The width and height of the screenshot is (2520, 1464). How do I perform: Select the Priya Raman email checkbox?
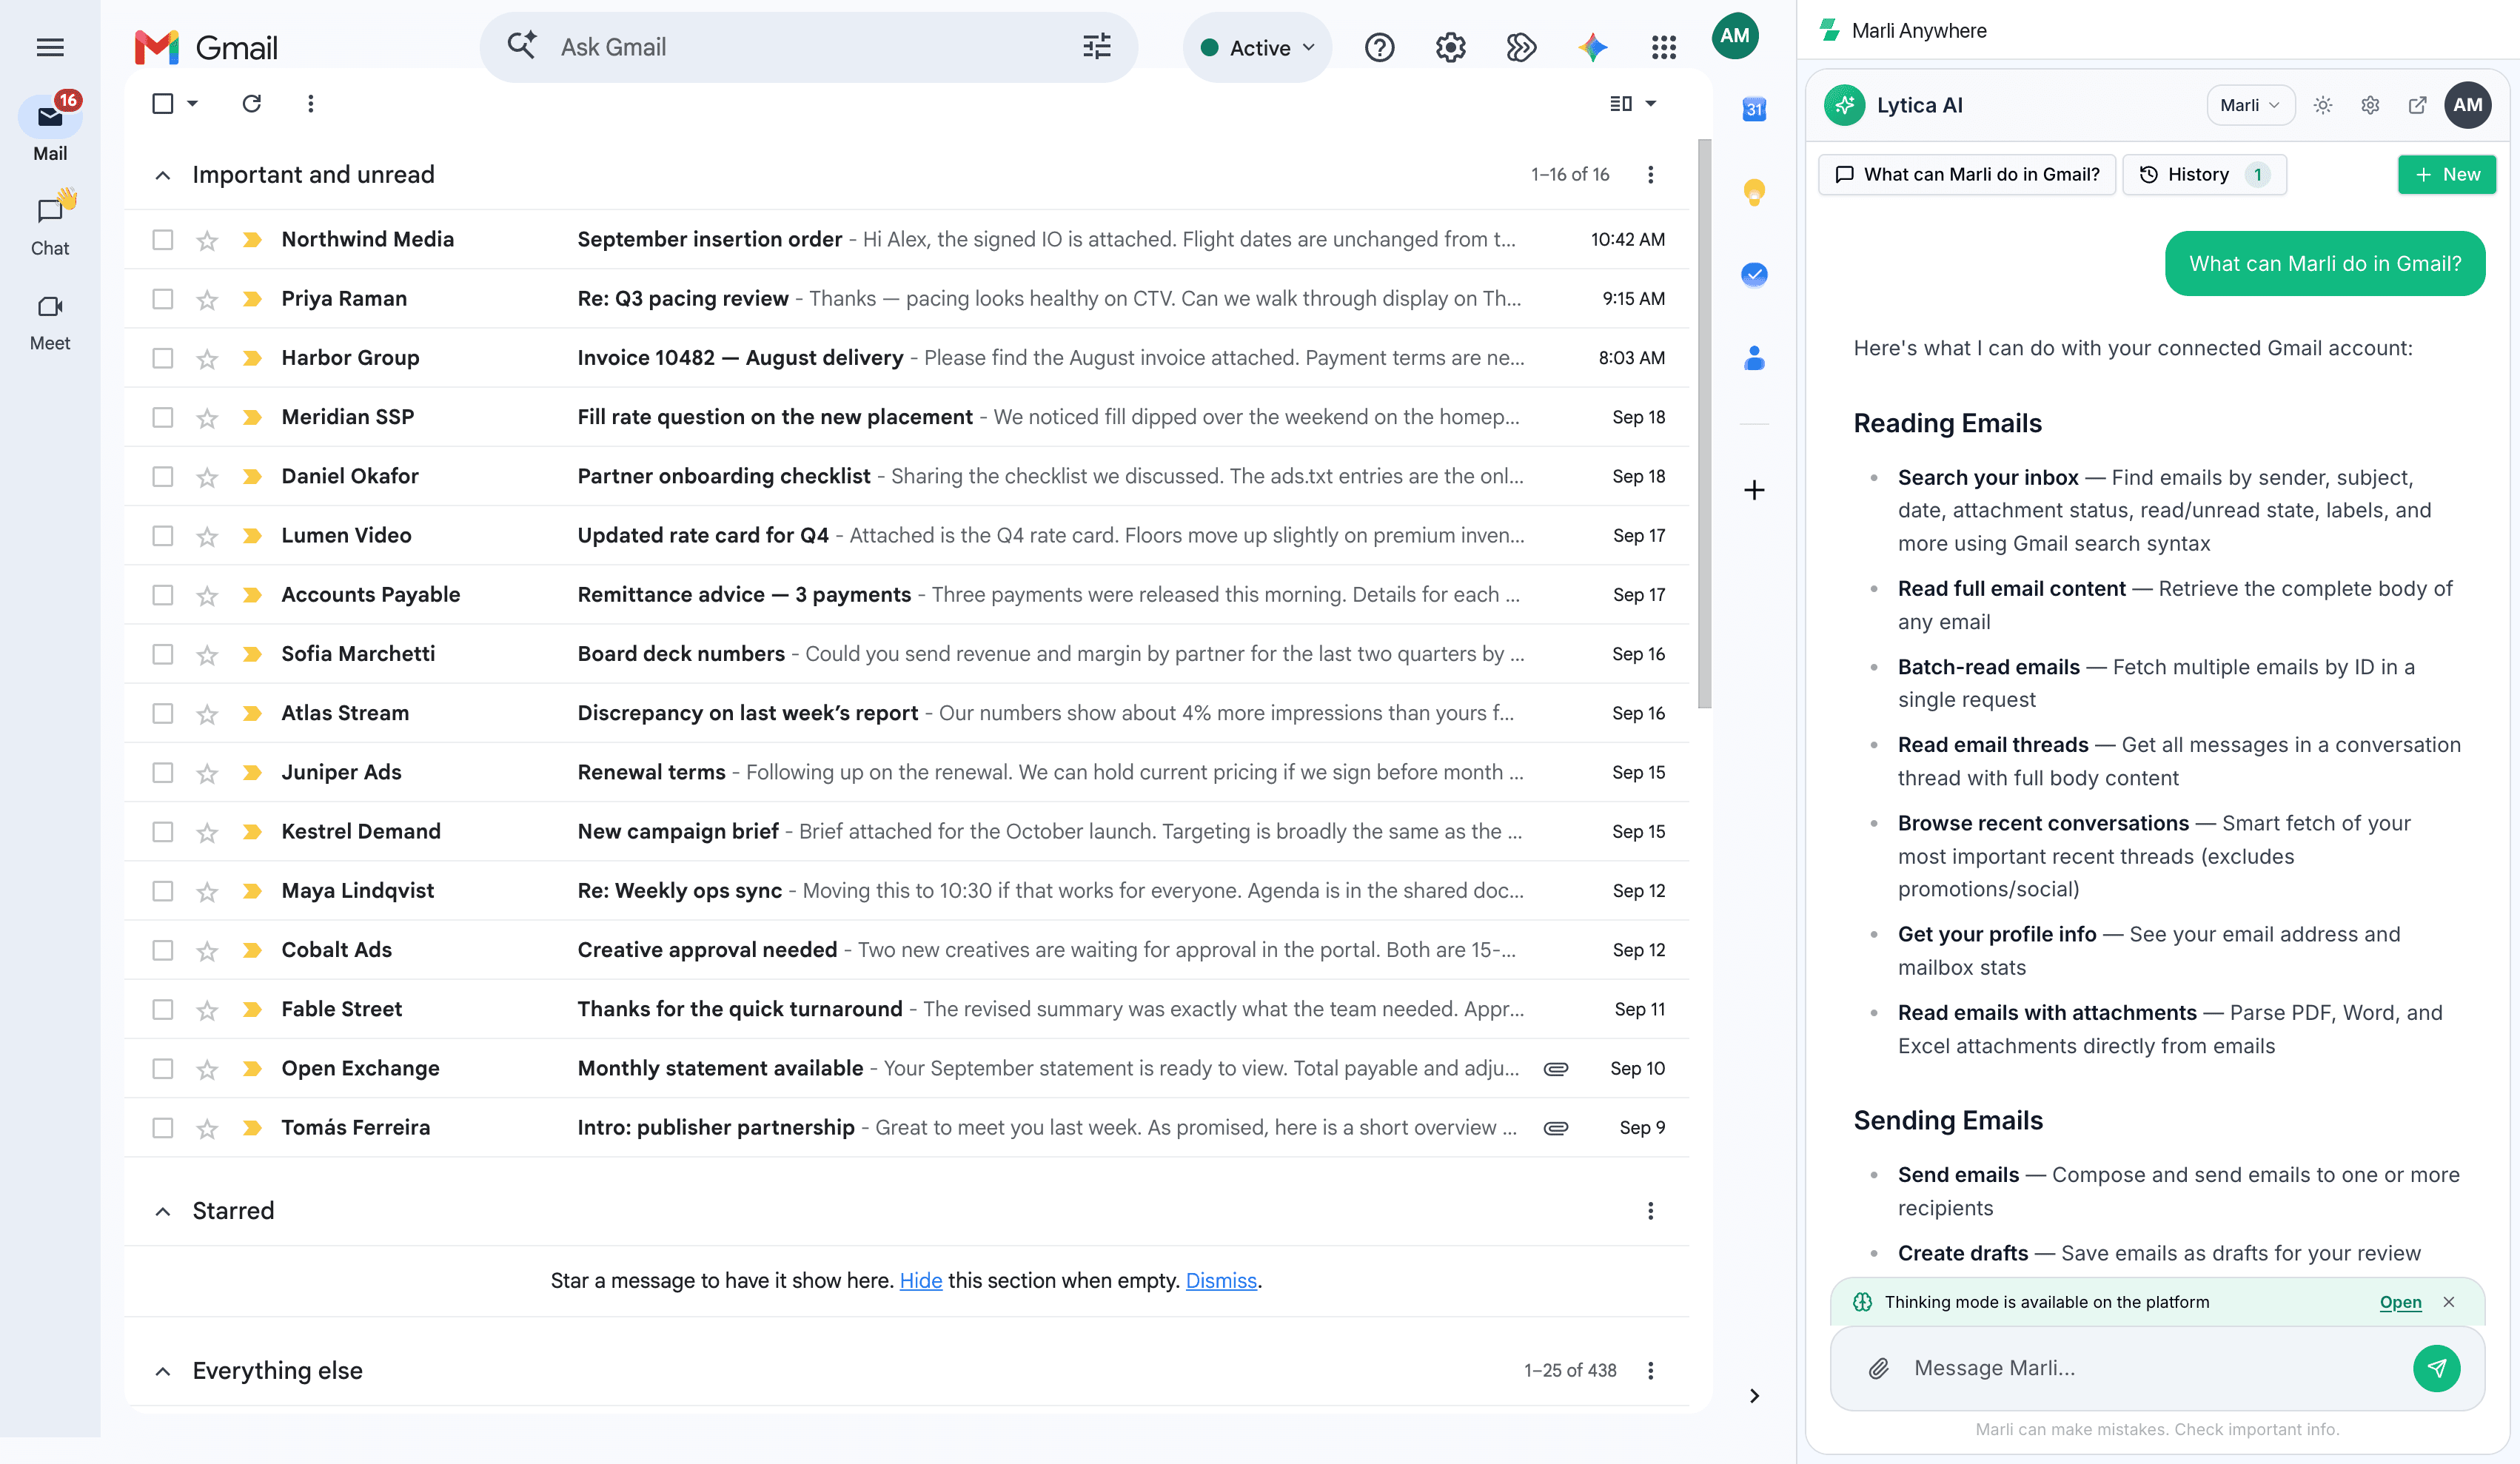pyautogui.click(x=163, y=299)
